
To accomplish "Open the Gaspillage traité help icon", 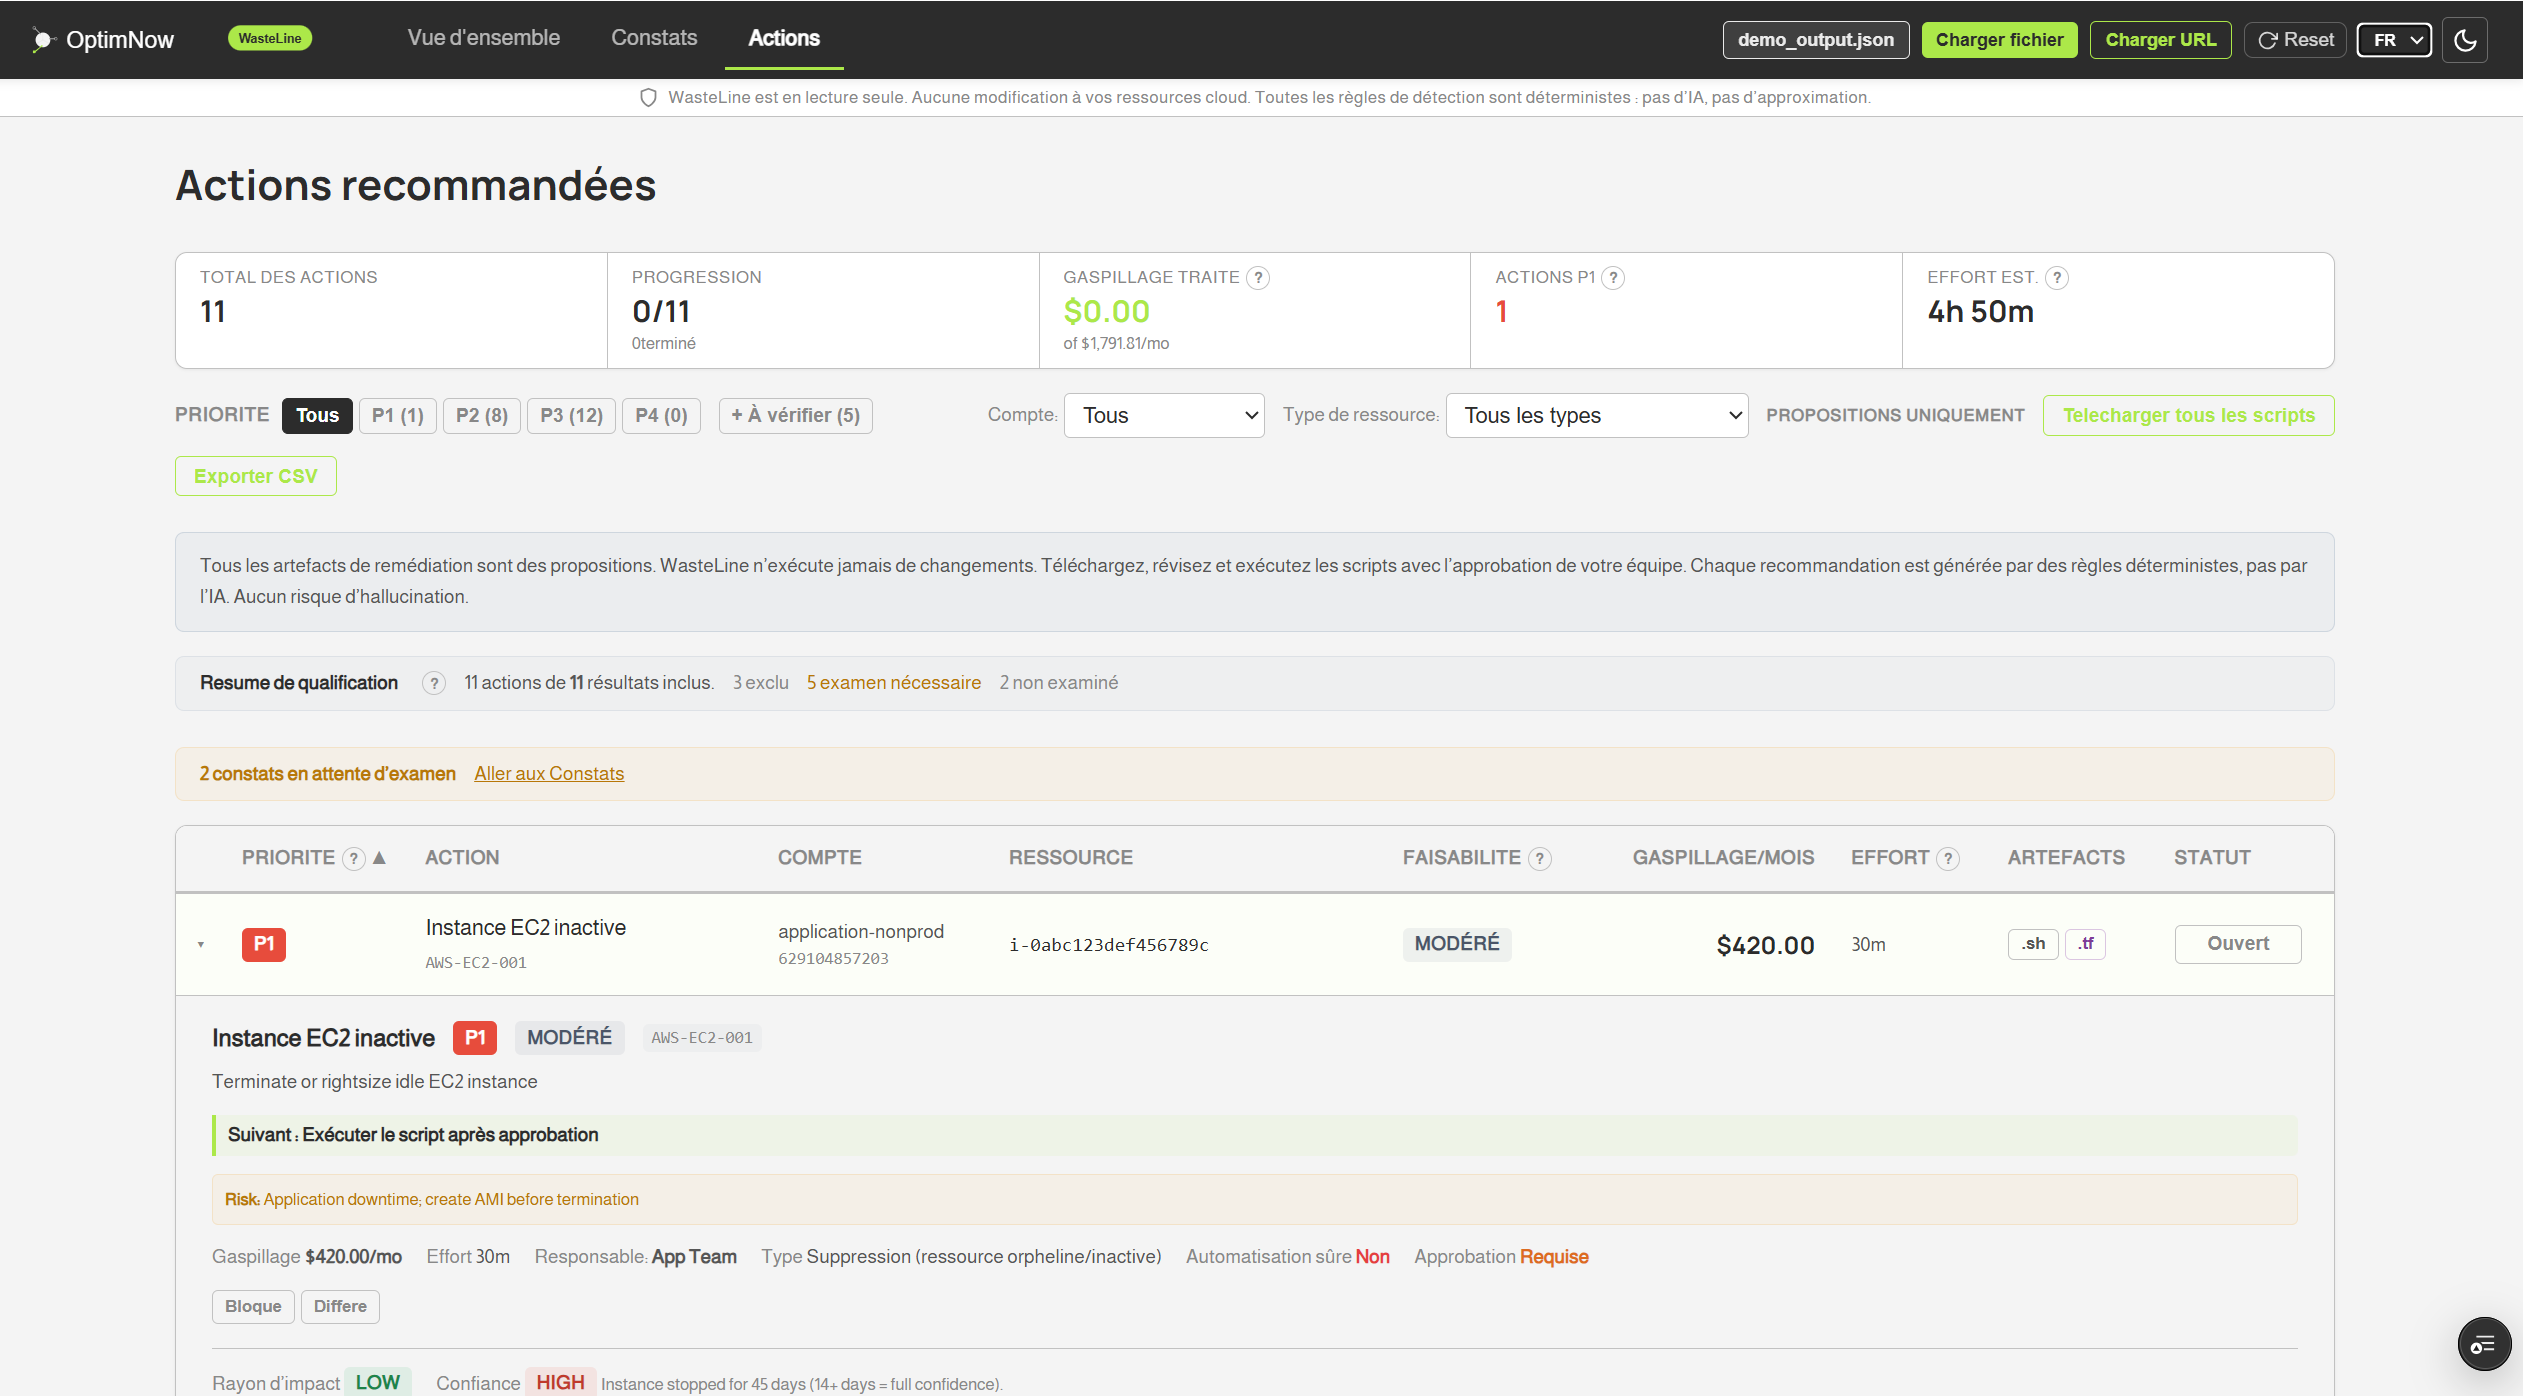I will 1258,277.
